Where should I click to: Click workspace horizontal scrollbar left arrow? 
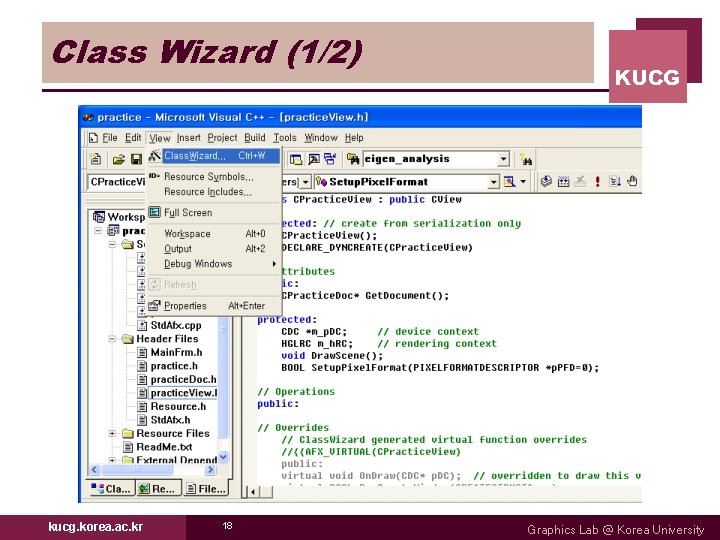(x=94, y=469)
